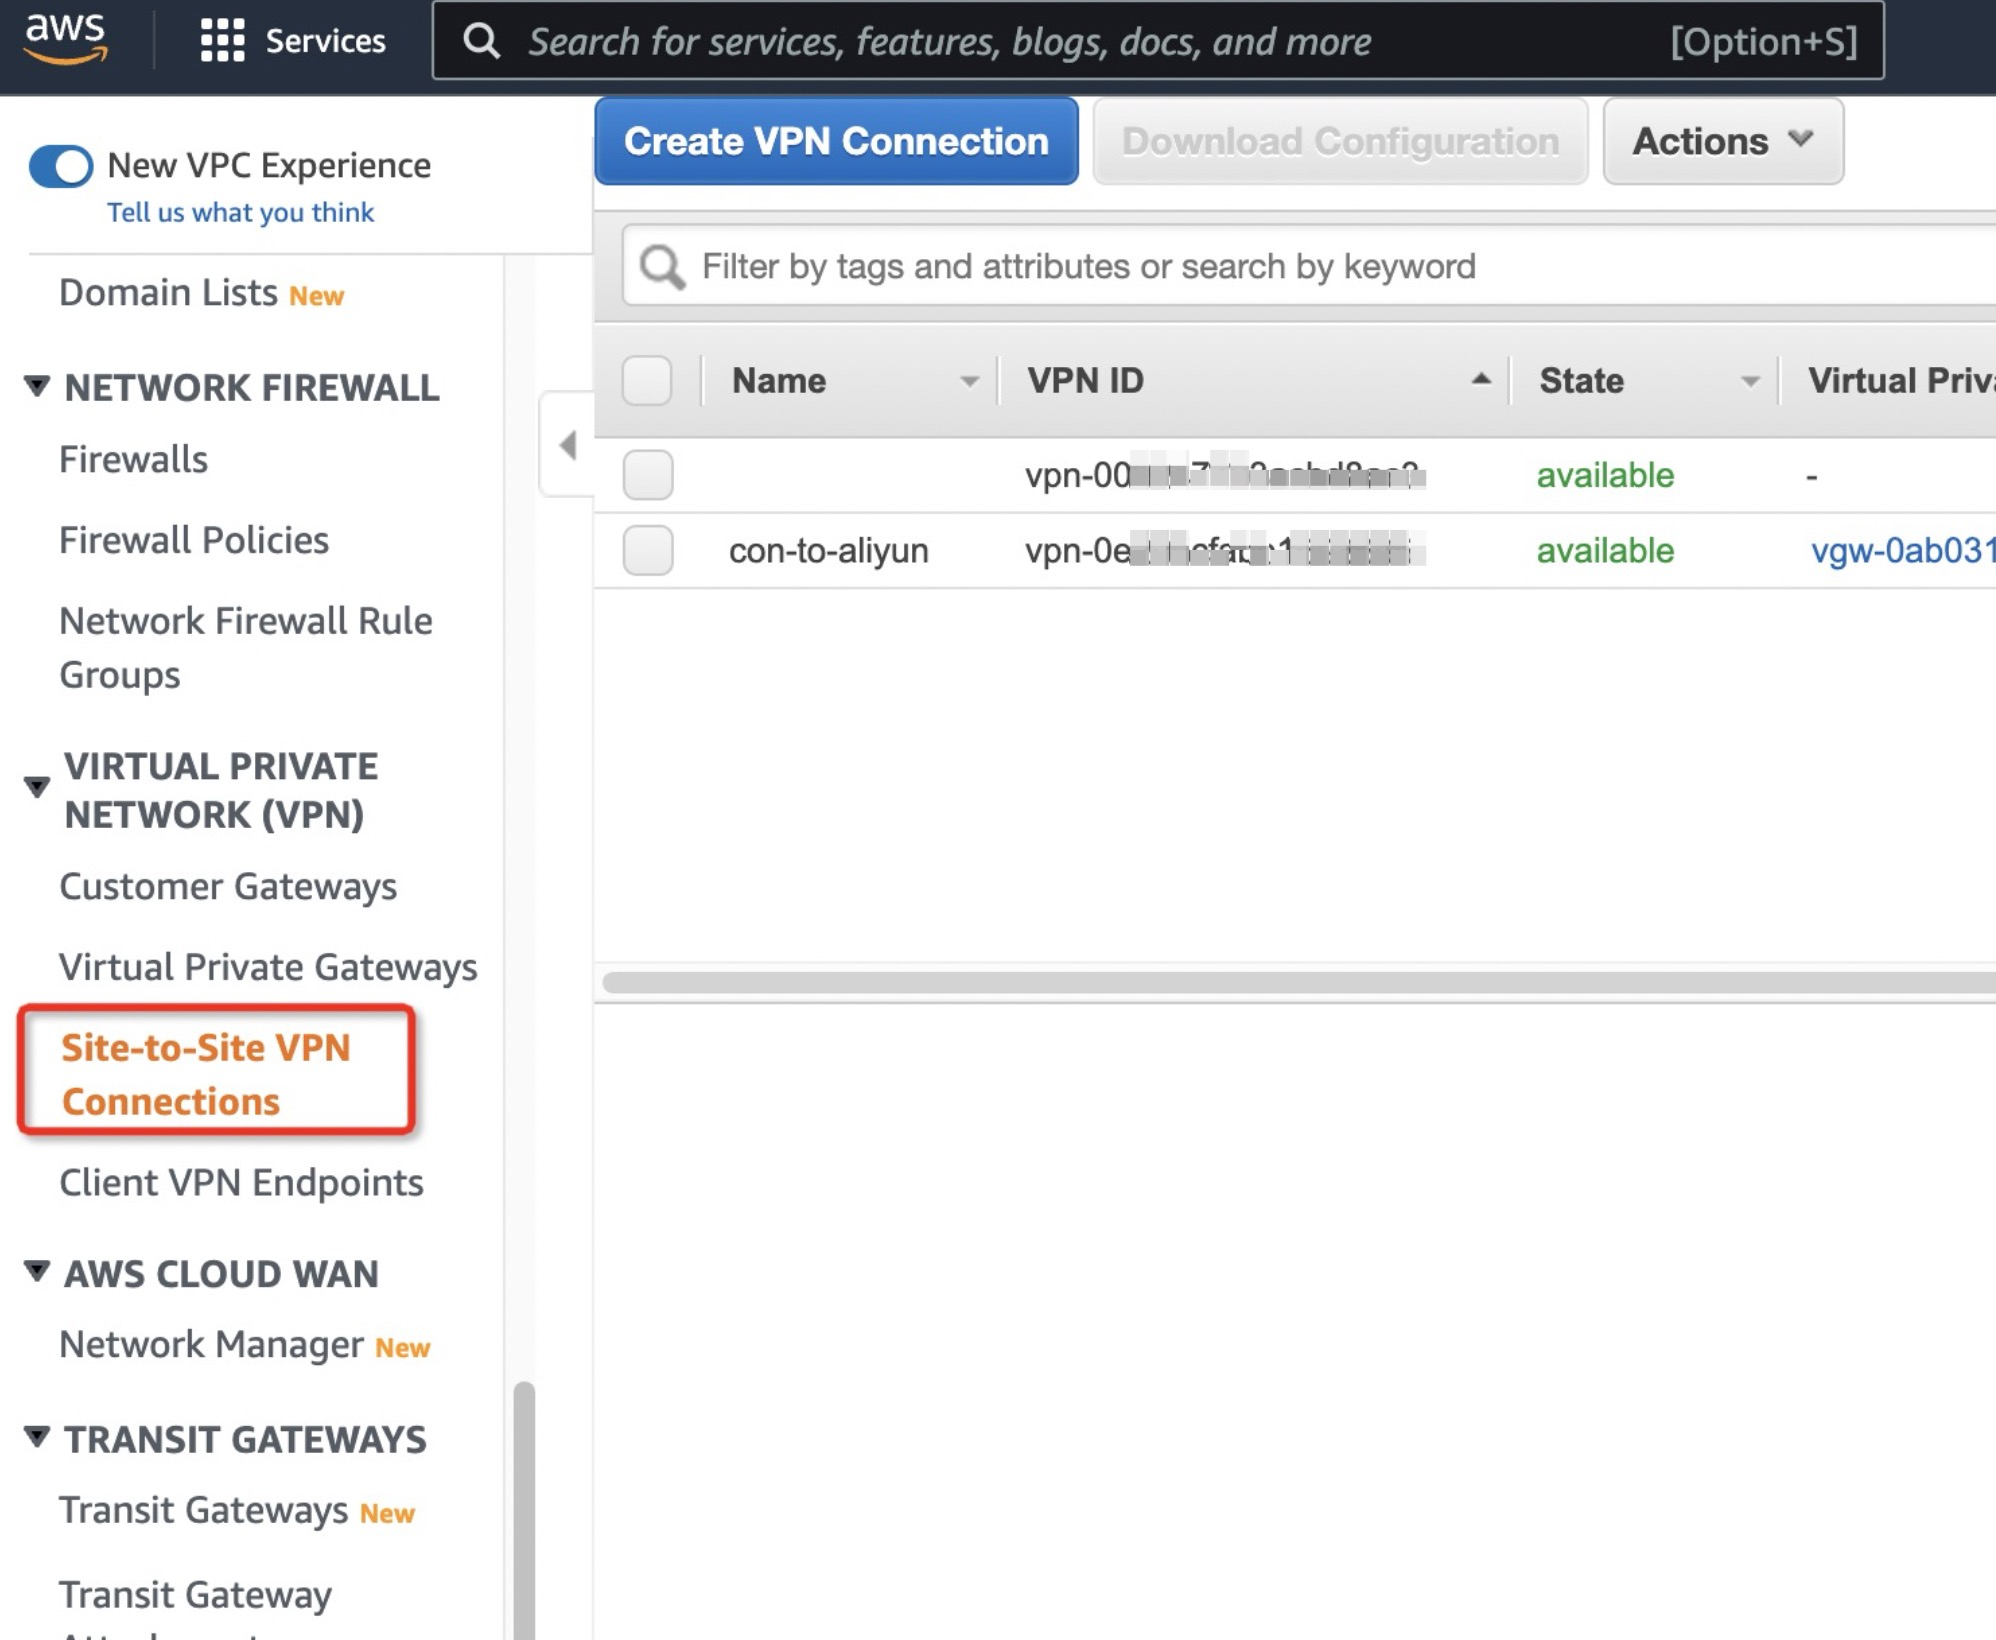This screenshot has width=1996, height=1640.
Task: Check the first unnamed VPN connection row
Action: pos(646,477)
